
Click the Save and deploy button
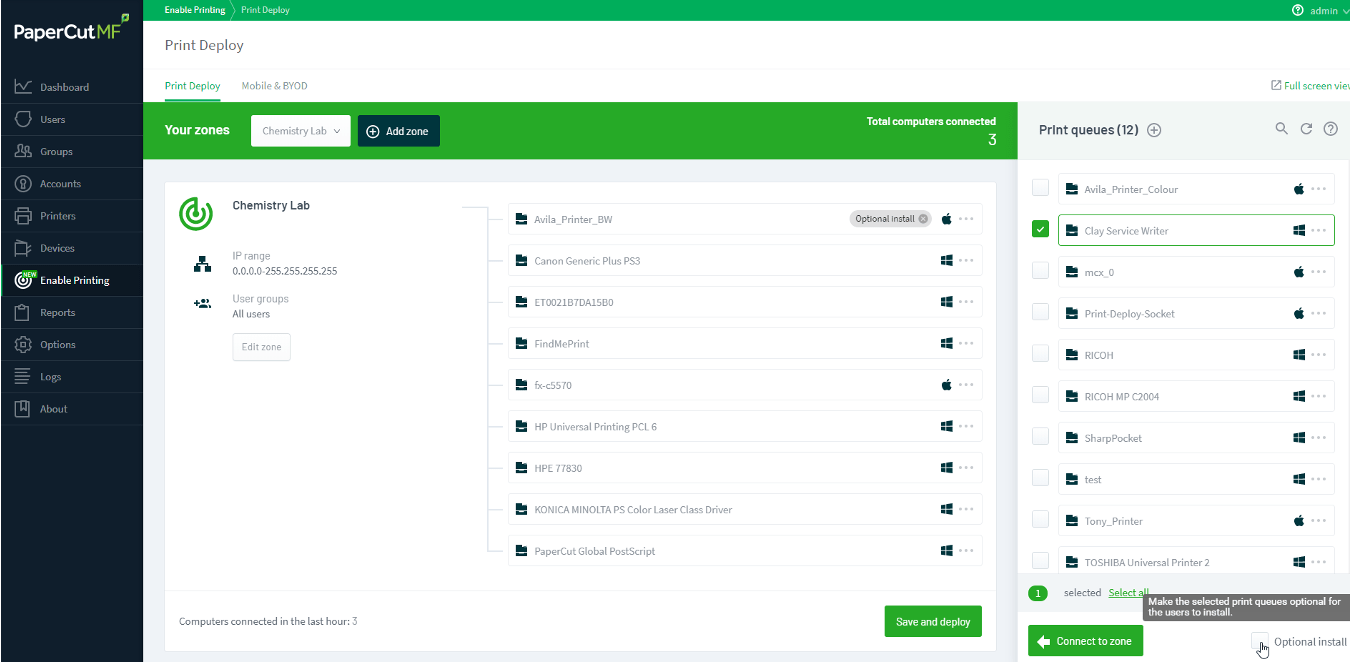(x=932, y=622)
